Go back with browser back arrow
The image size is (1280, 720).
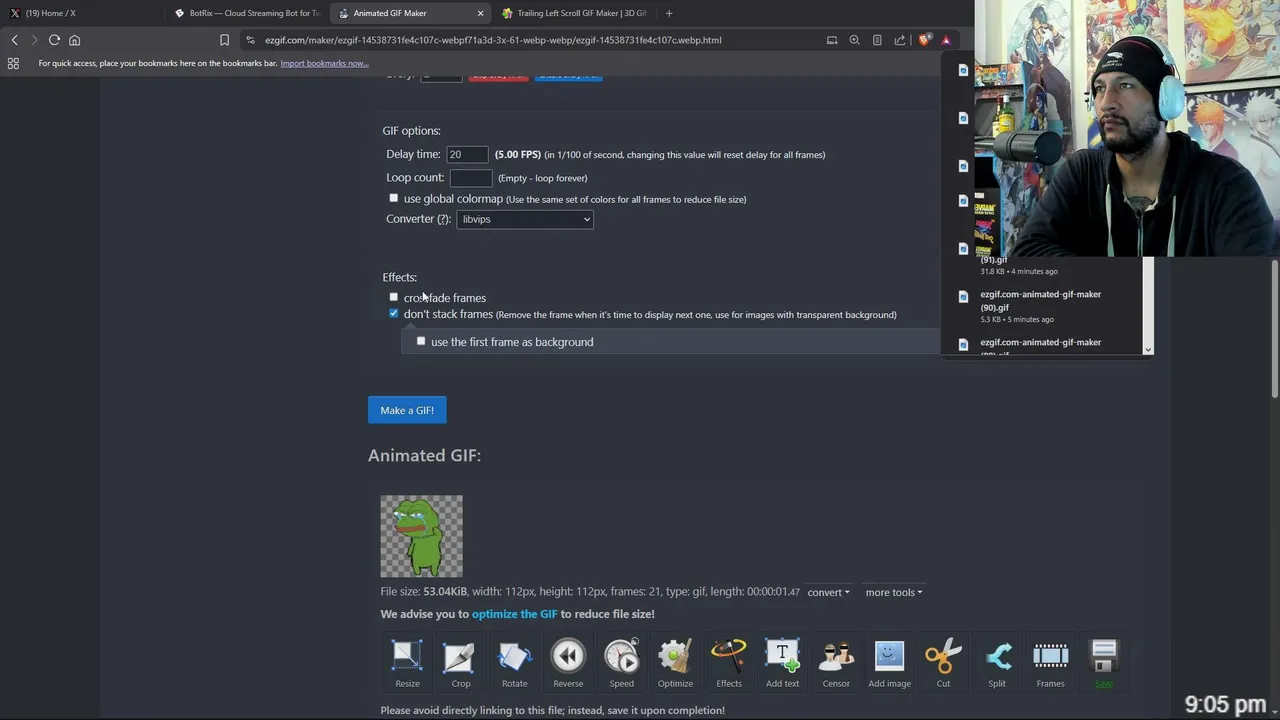tap(14, 40)
